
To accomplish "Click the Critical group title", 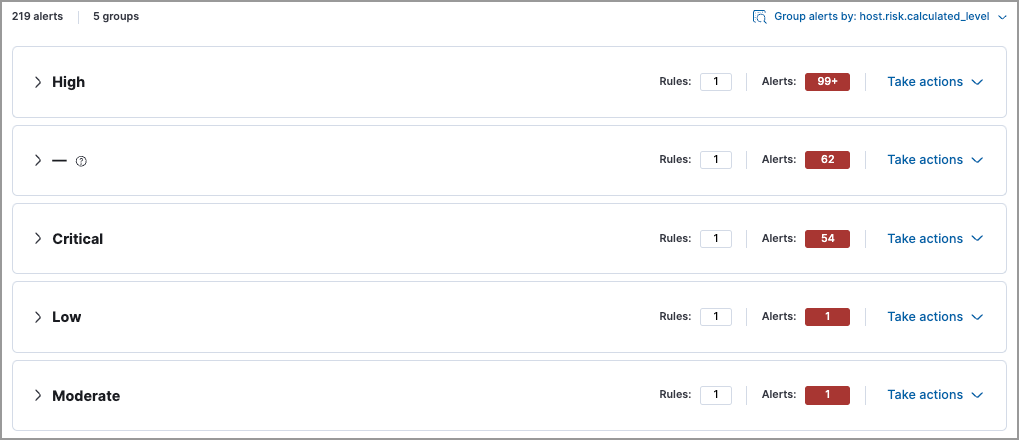I will coord(78,239).
